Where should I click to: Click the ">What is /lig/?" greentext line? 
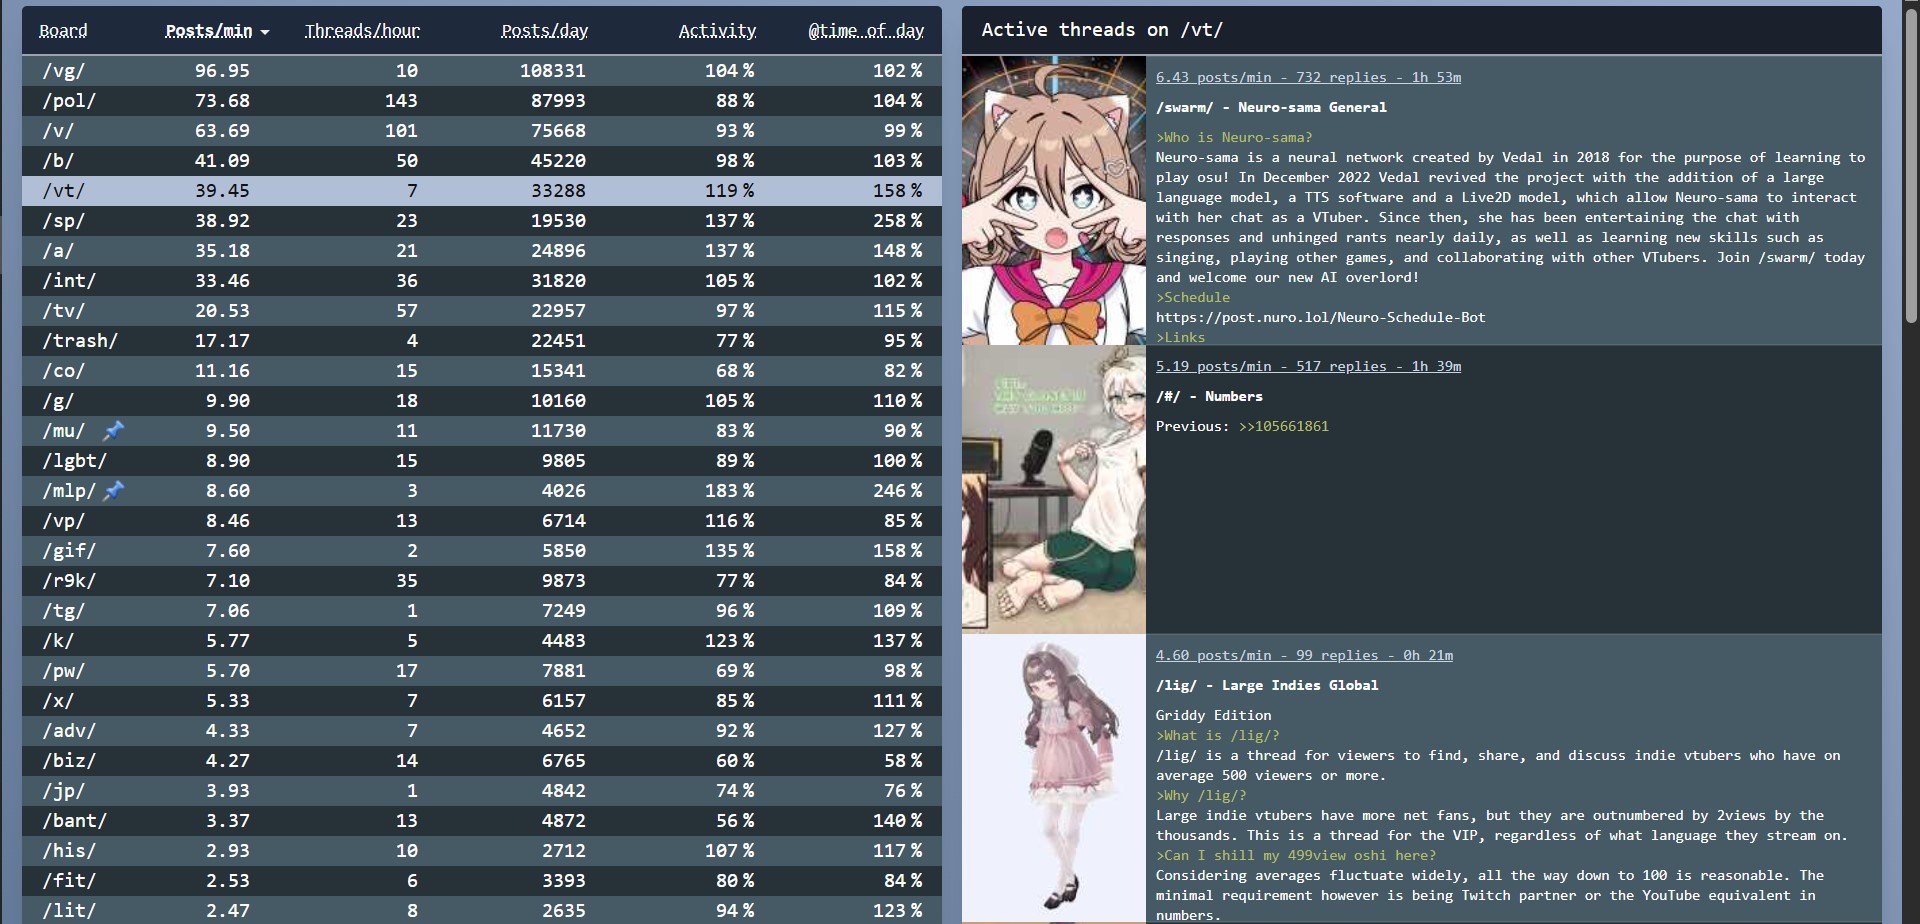[1218, 735]
